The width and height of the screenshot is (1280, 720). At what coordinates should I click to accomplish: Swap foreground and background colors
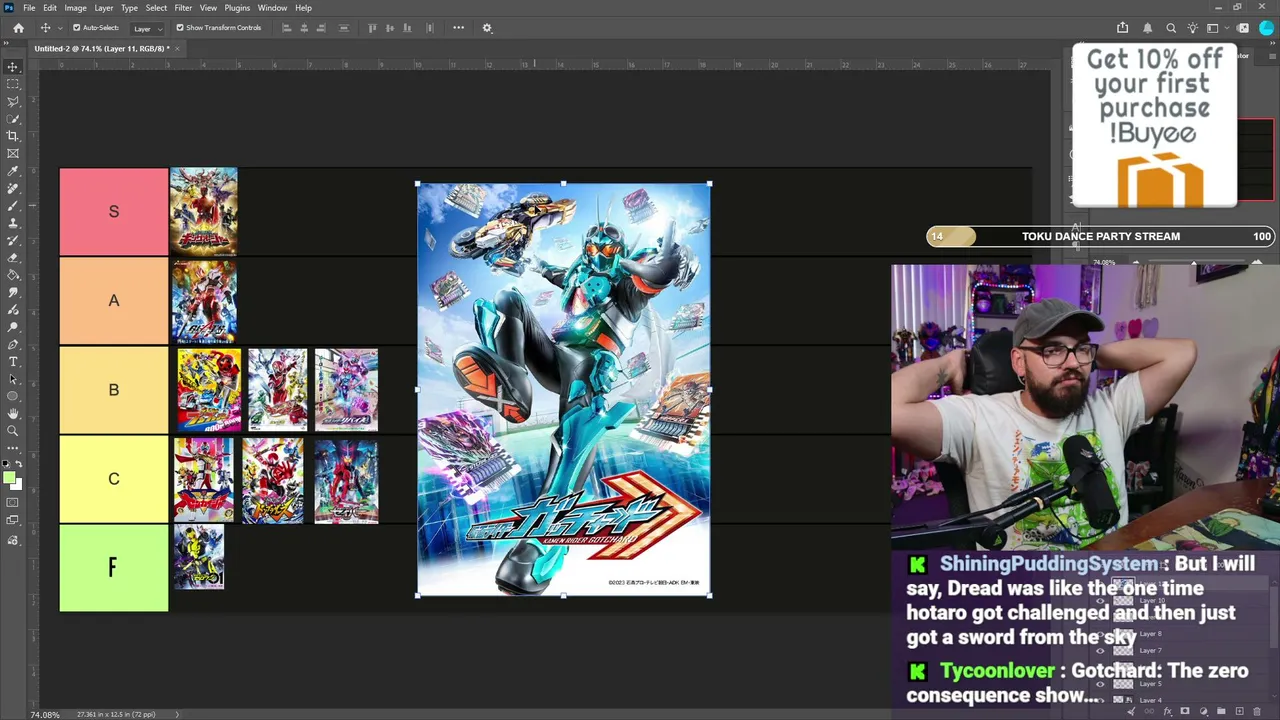19,466
